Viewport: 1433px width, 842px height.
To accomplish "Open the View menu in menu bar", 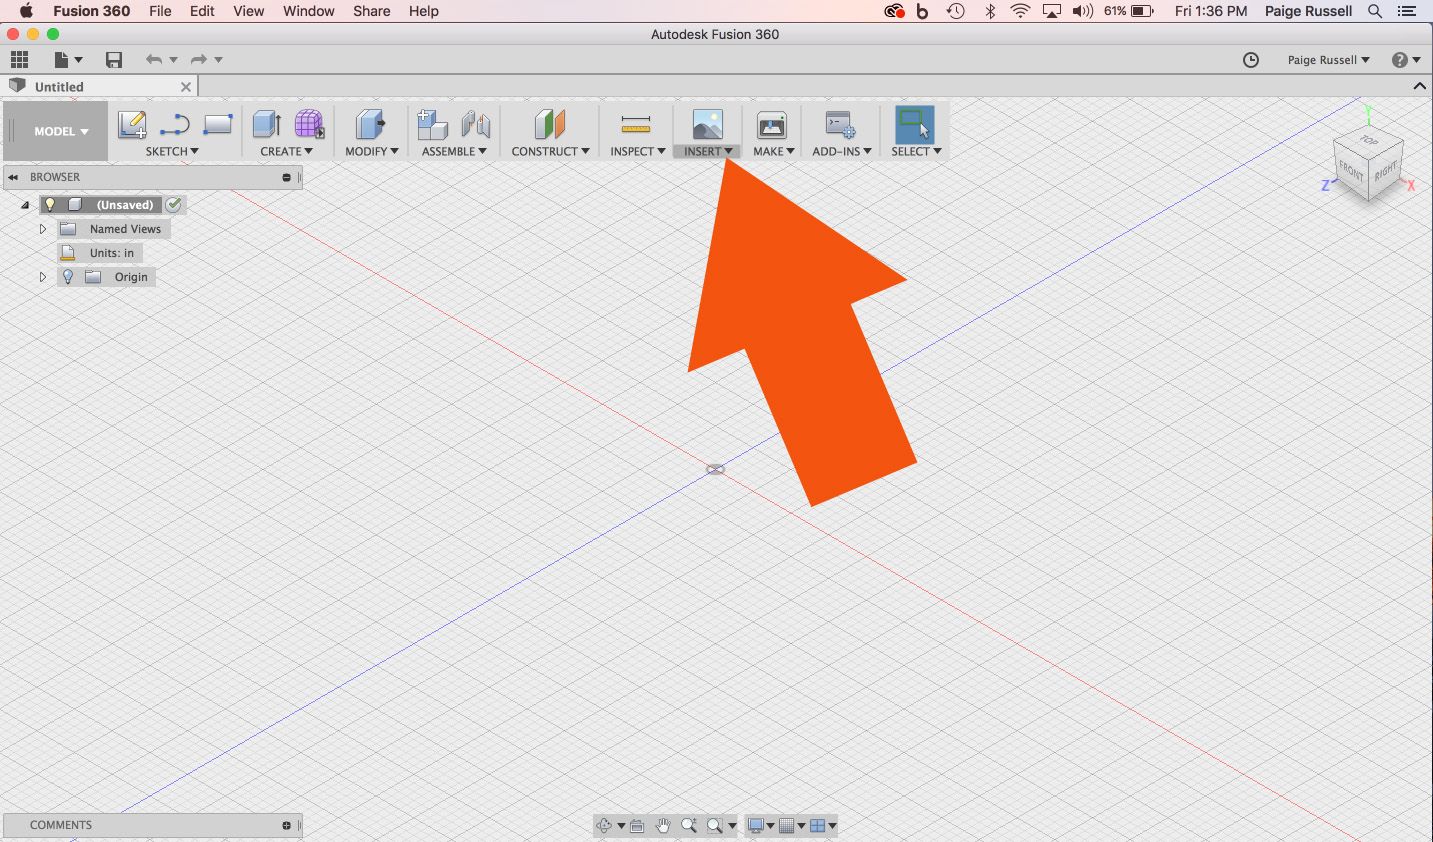I will click(249, 11).
